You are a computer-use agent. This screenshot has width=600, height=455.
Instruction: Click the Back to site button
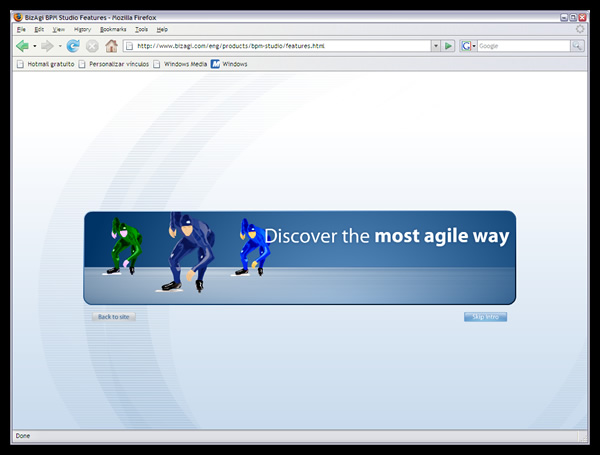[x=113, y=317]
